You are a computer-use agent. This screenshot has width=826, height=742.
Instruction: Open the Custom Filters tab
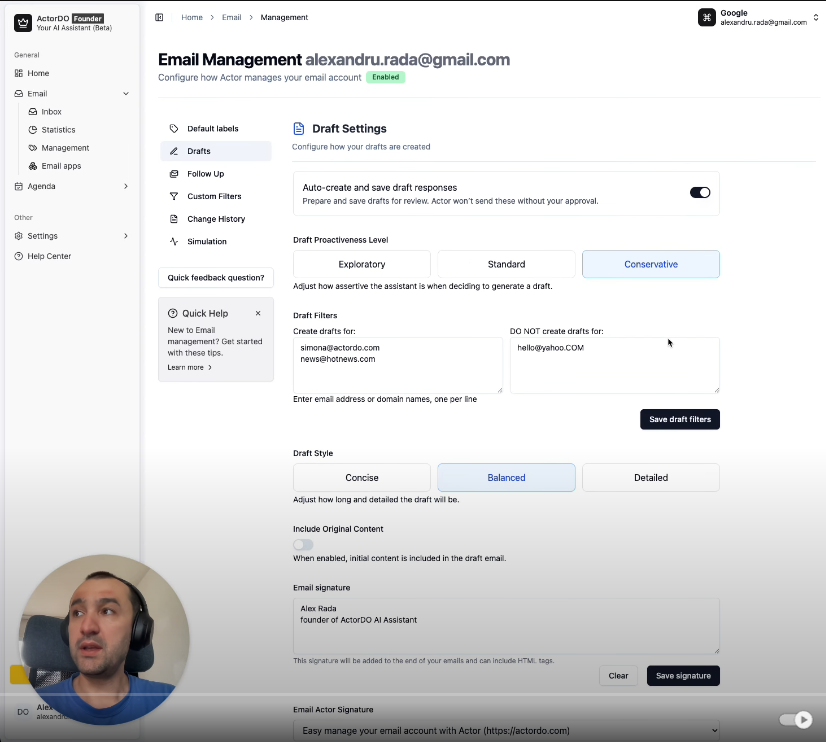[x=216, y=196]
